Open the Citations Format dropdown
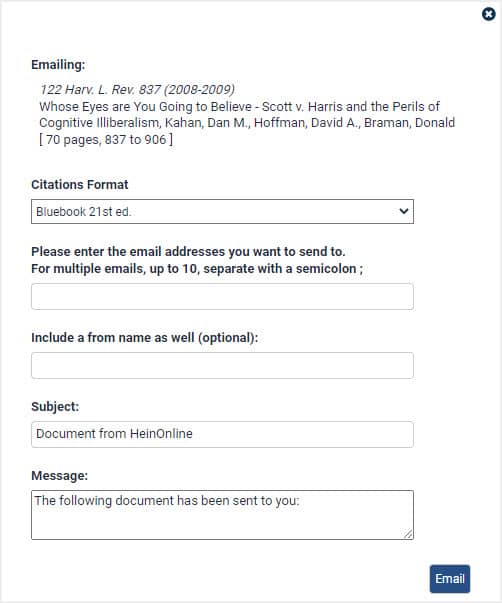The image size is (502, 603). pos(222,212)
